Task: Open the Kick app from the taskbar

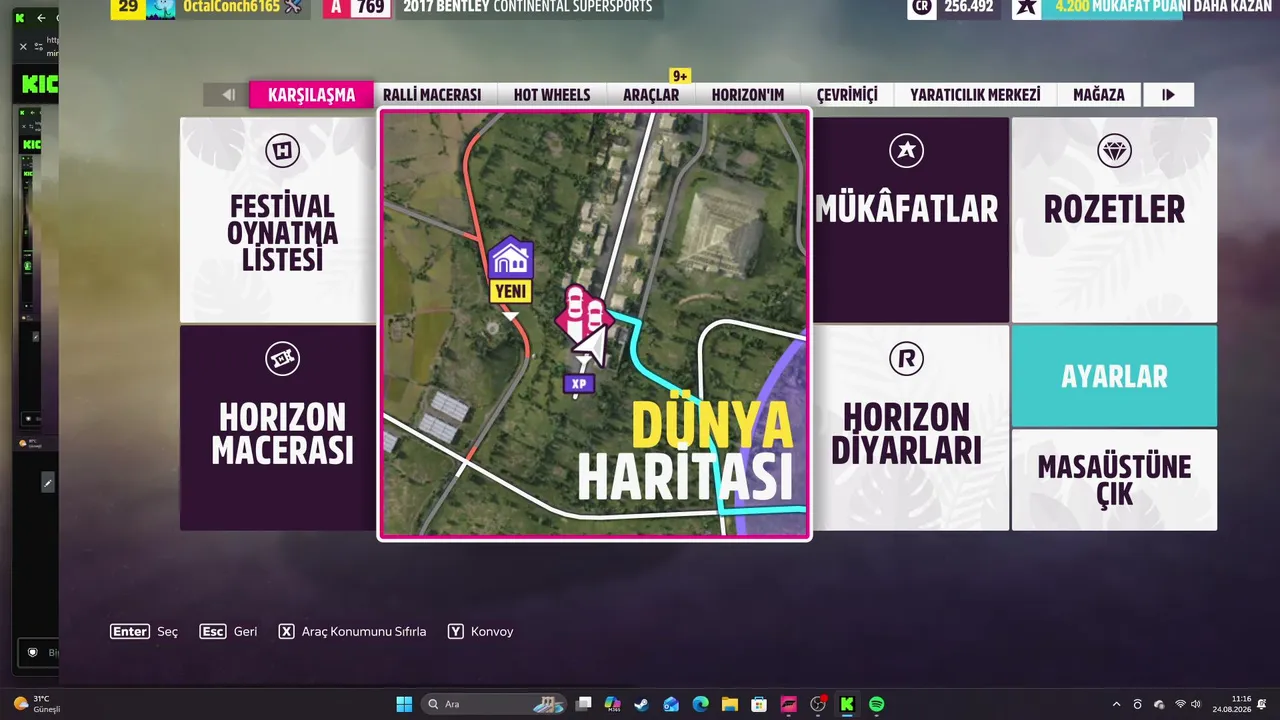Action: pos(847,704)
